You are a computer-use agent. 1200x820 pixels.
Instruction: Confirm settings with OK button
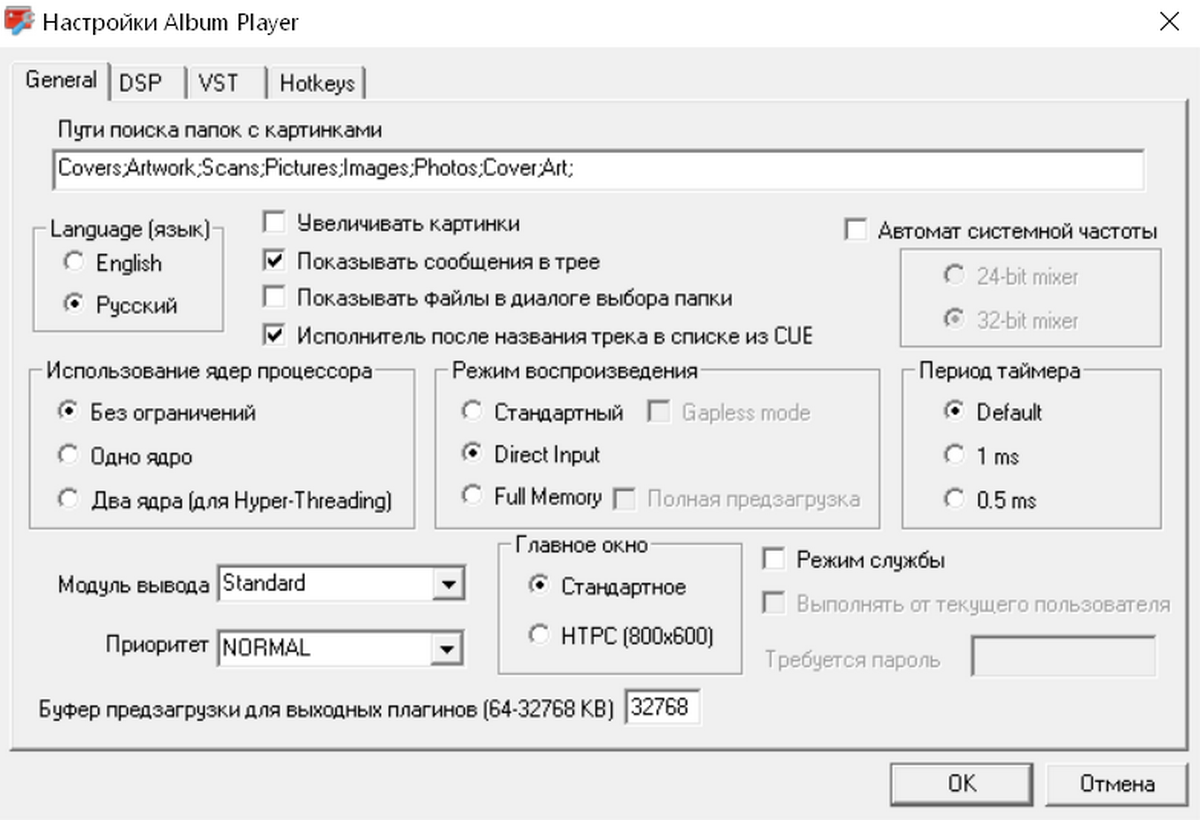point(963,784)
